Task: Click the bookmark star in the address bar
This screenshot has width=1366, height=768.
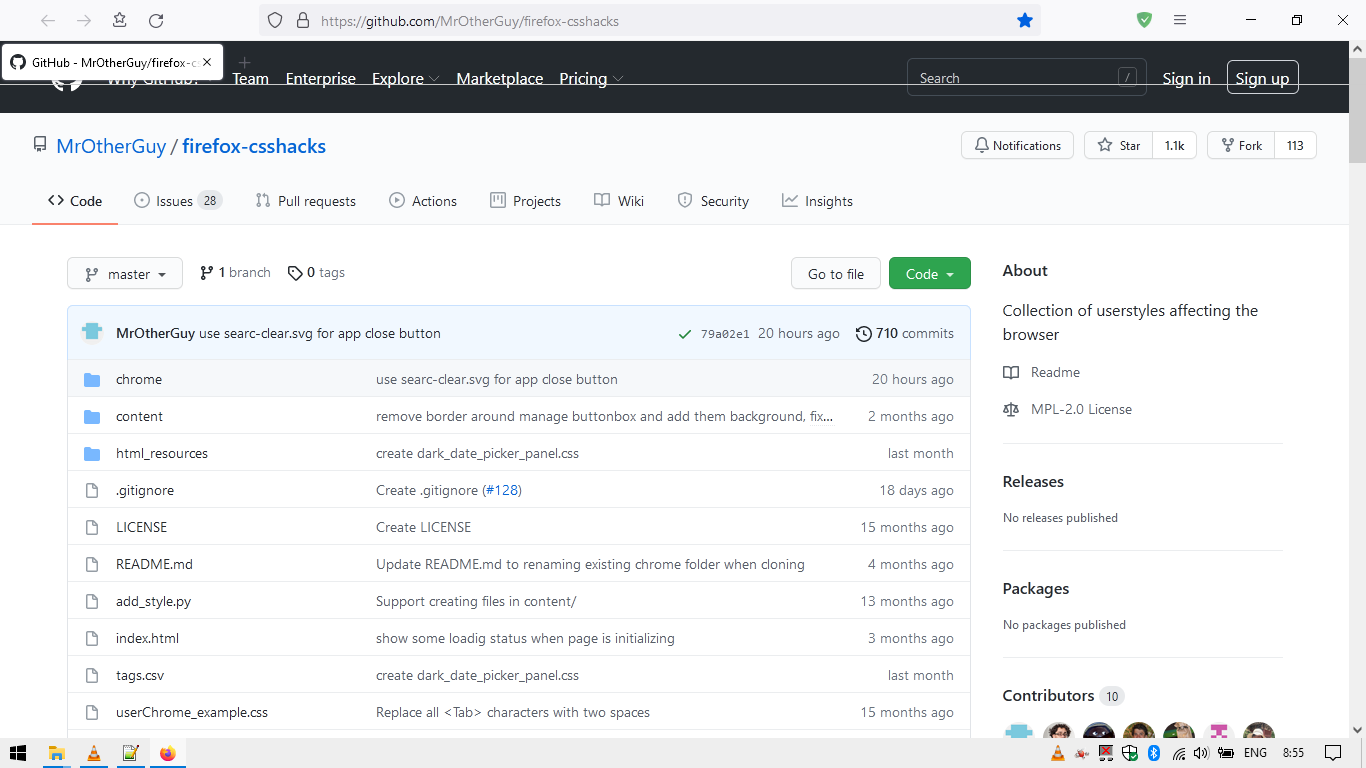Action: (x=1024, y=19)
